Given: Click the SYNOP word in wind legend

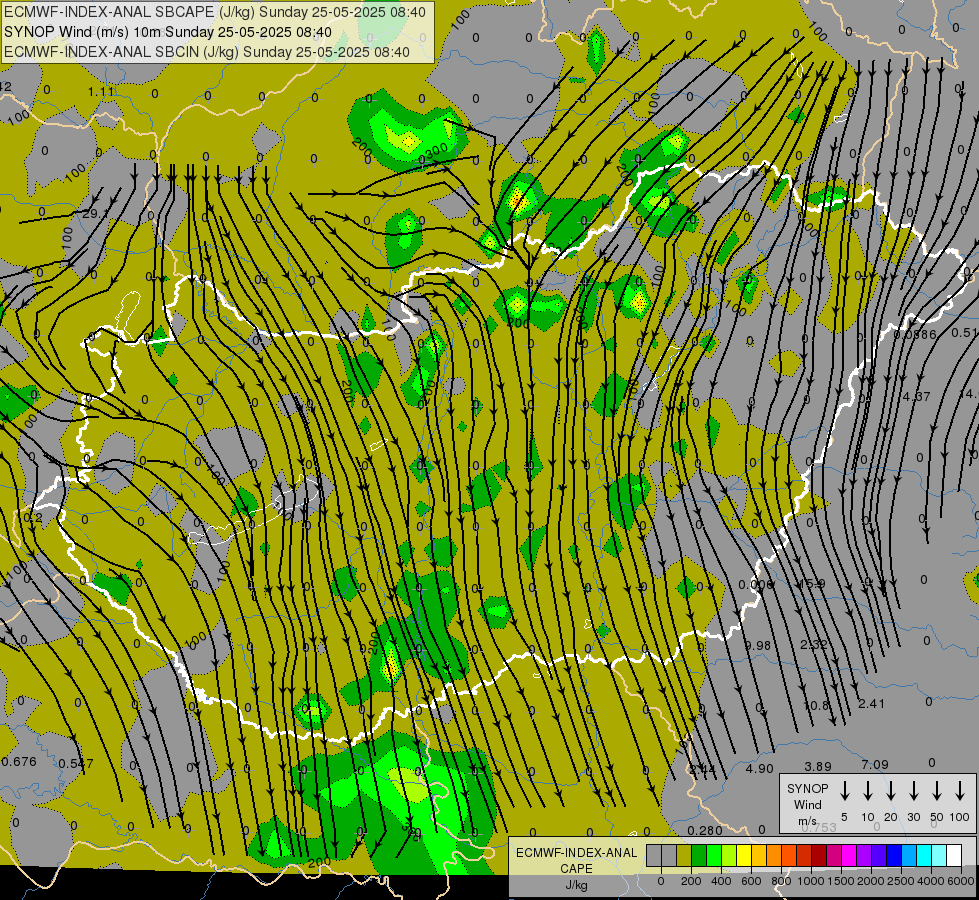Looking at the screenshot, I should [807, 788].
